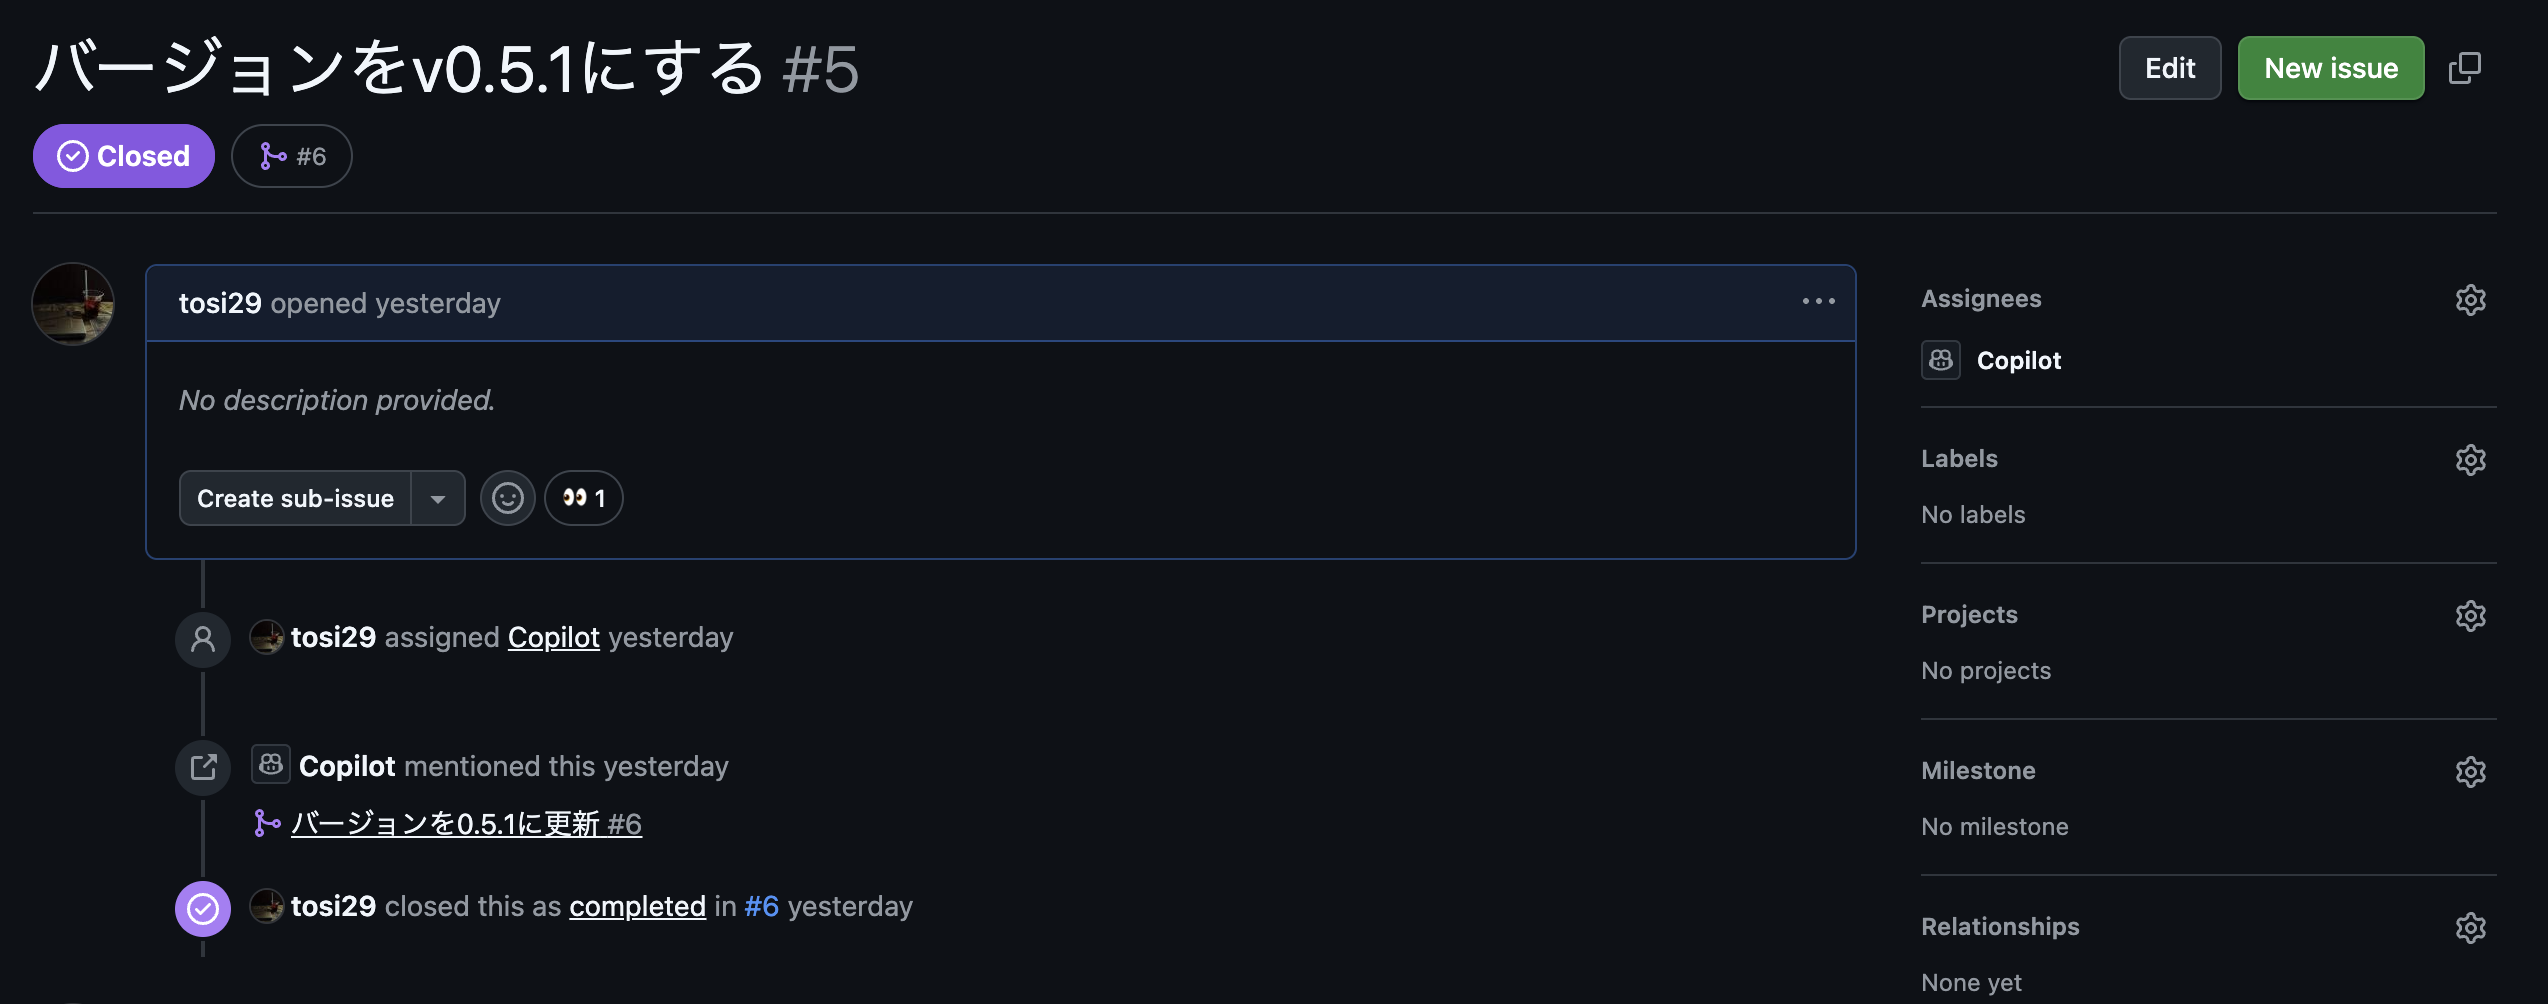Open the Labels gear settings
2548x1004 pixels.
tap(2470, 460)
